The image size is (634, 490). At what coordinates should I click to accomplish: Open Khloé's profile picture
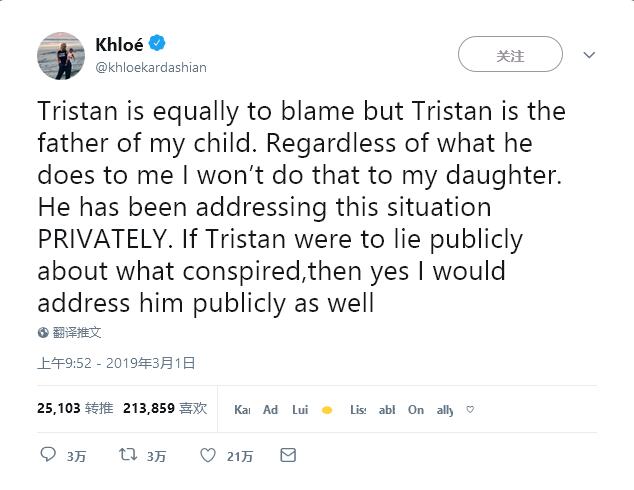click(59, 55)
